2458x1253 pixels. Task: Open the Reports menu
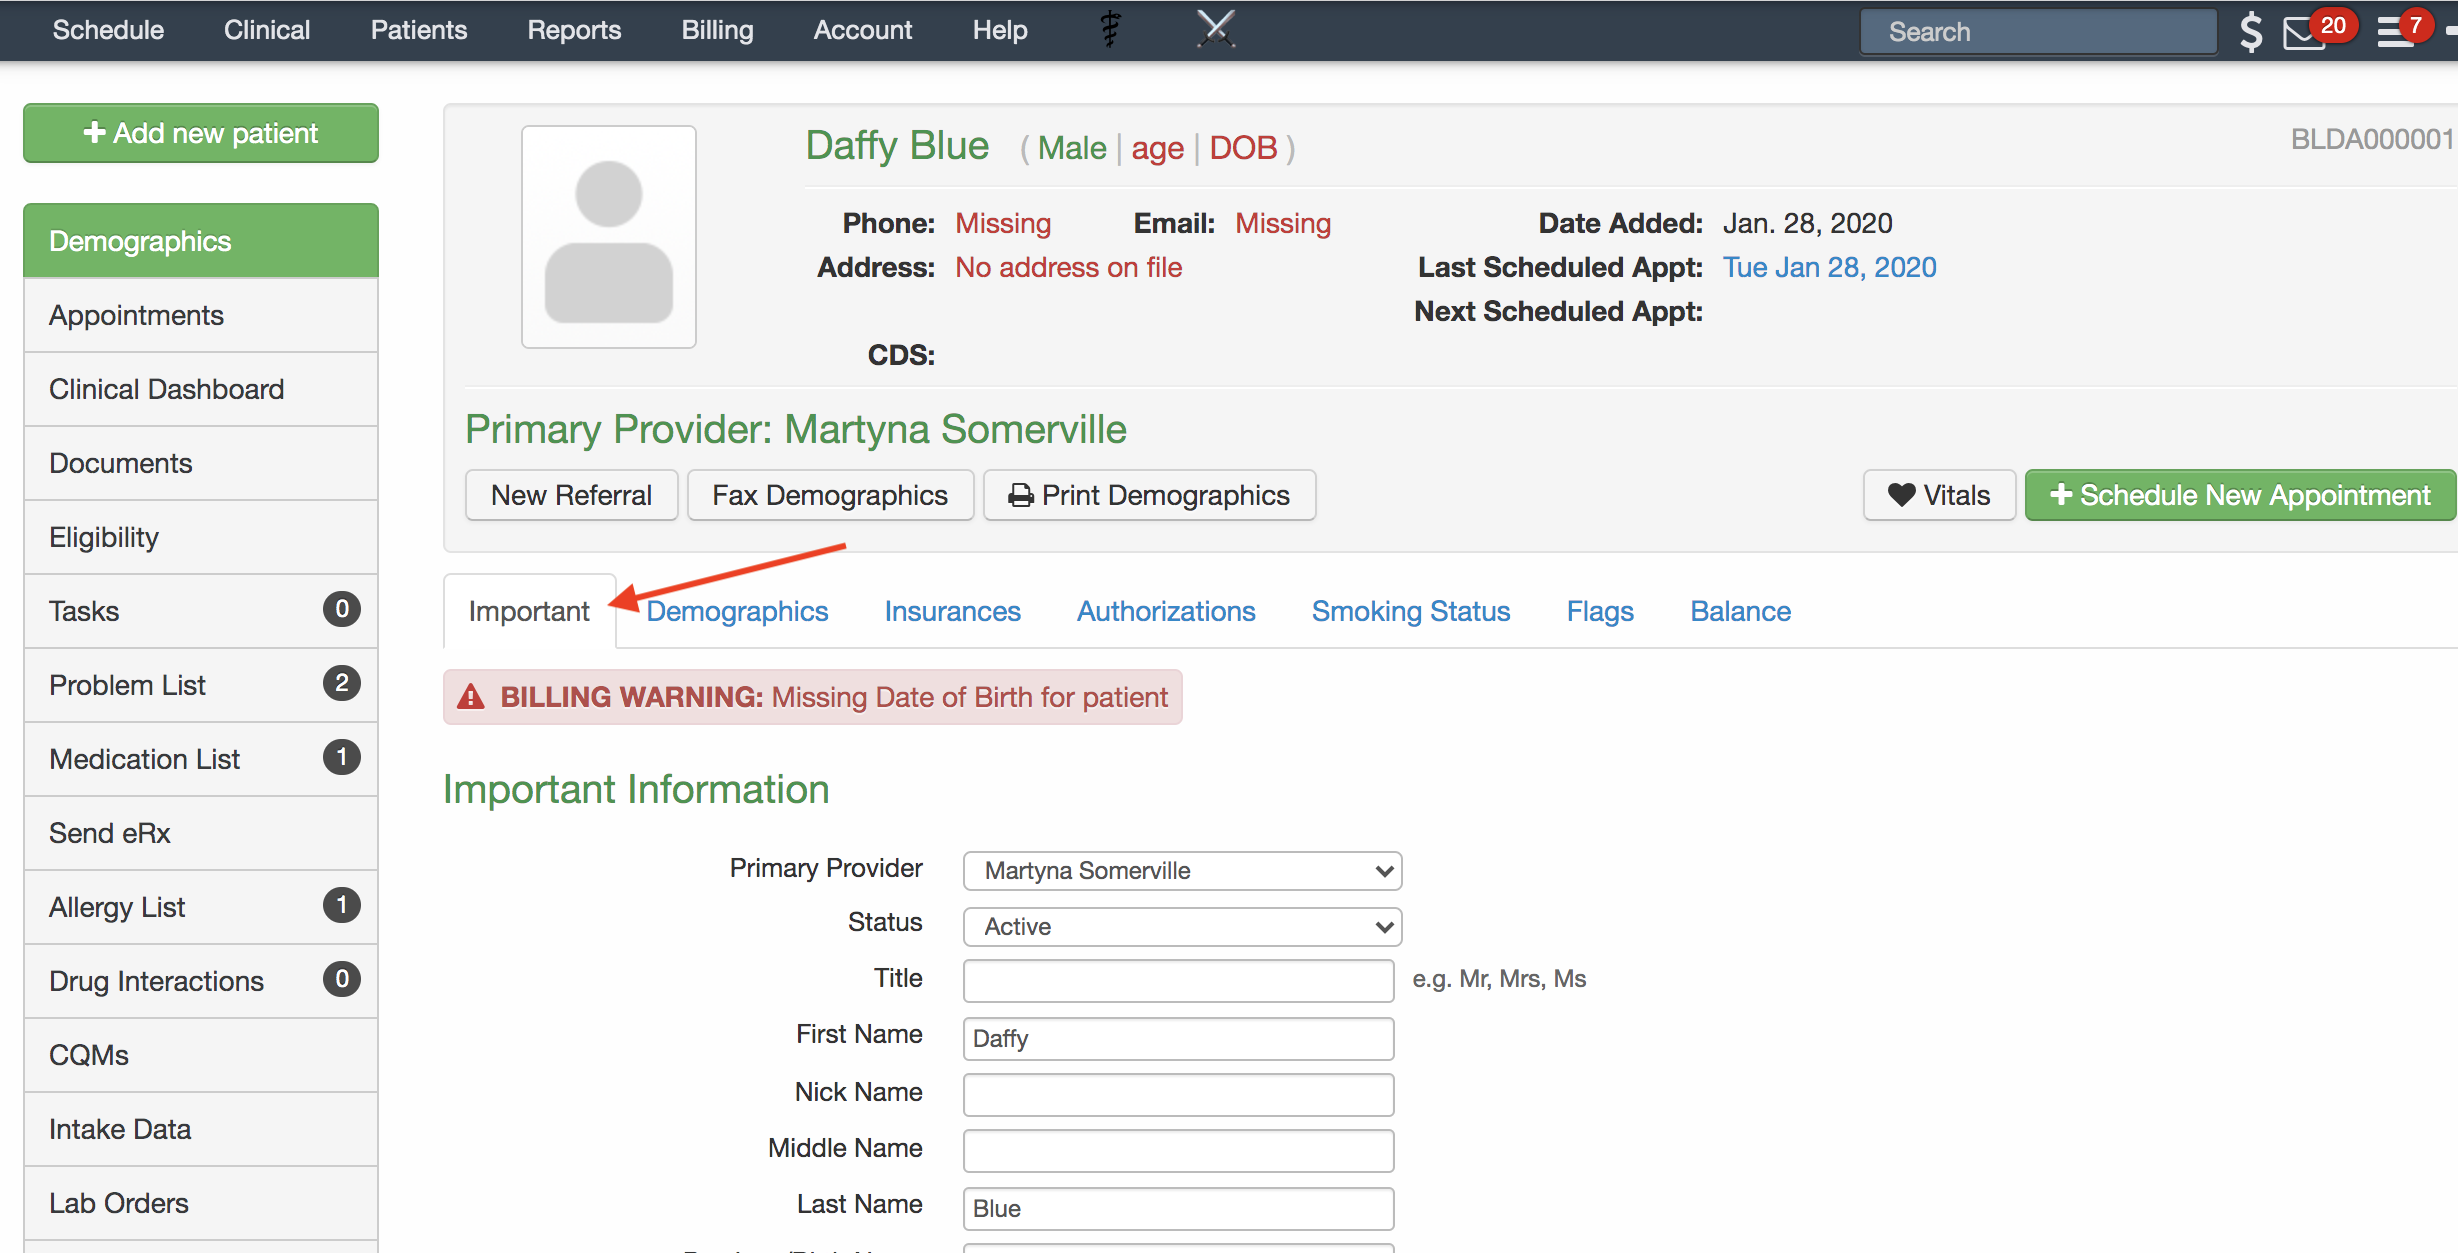tap(574, 30)
